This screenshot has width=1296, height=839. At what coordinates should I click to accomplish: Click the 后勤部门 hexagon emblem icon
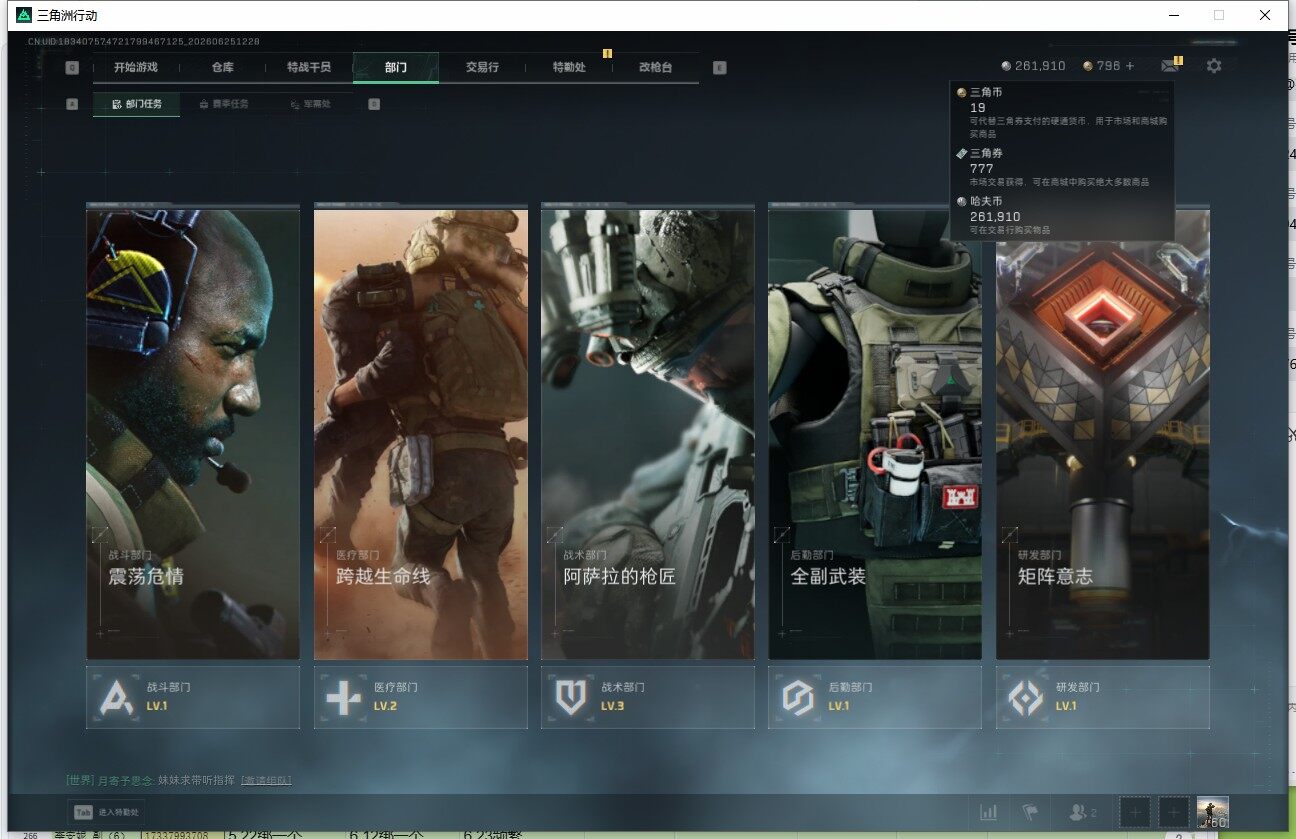point(798,697)
